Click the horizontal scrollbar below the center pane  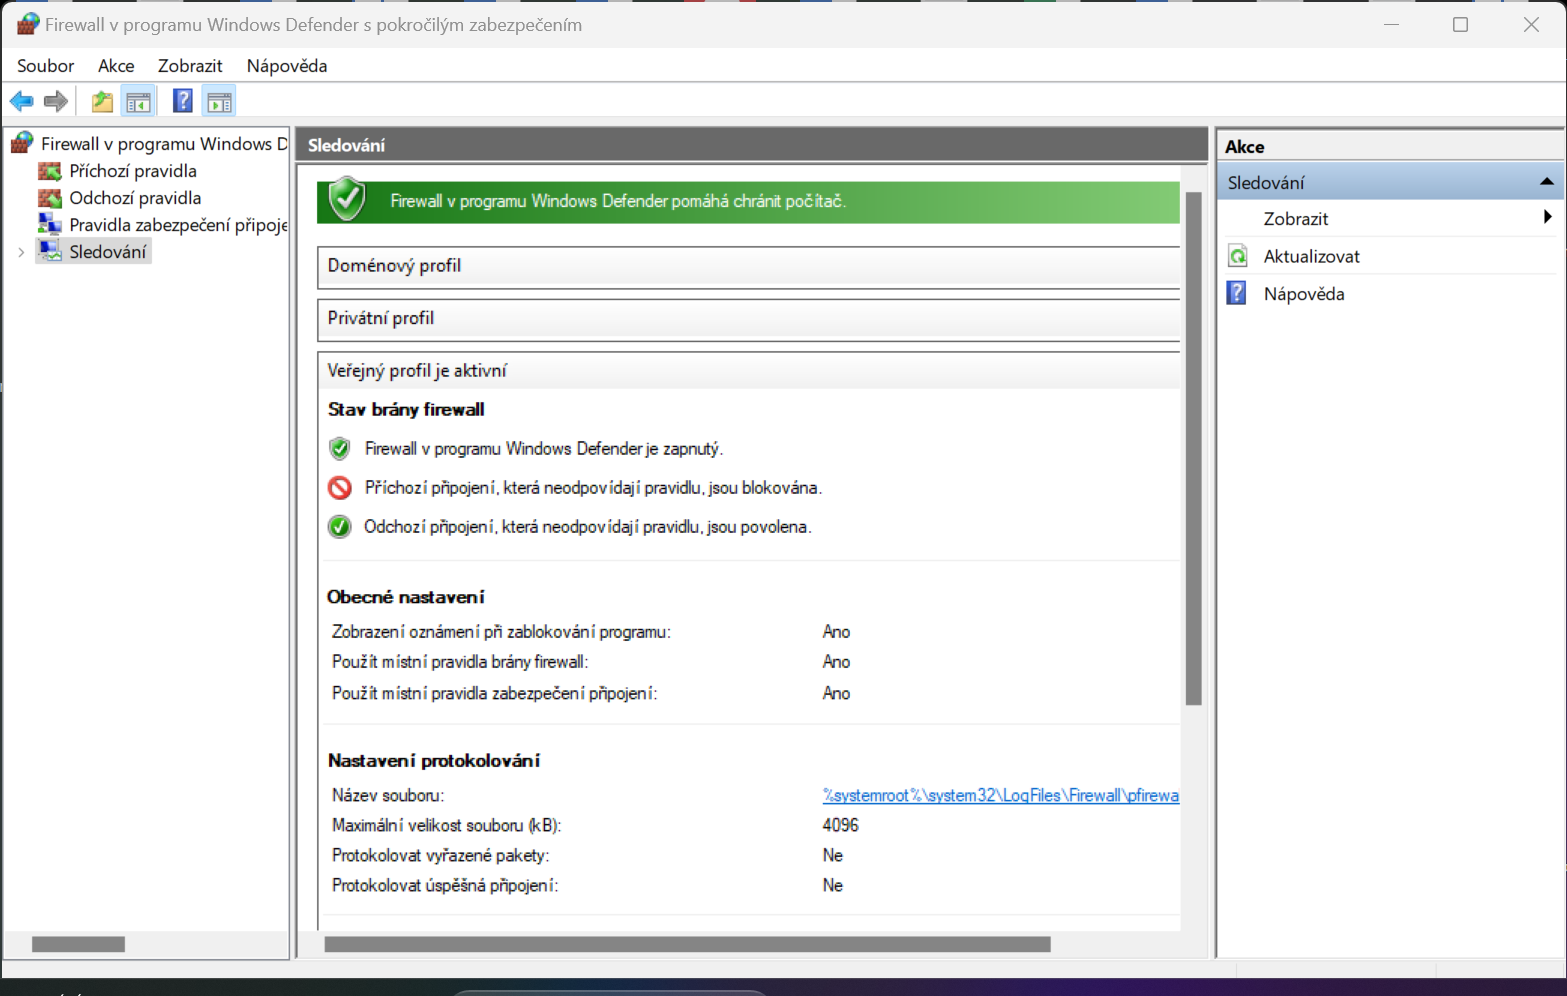click(x=687, y=944)
